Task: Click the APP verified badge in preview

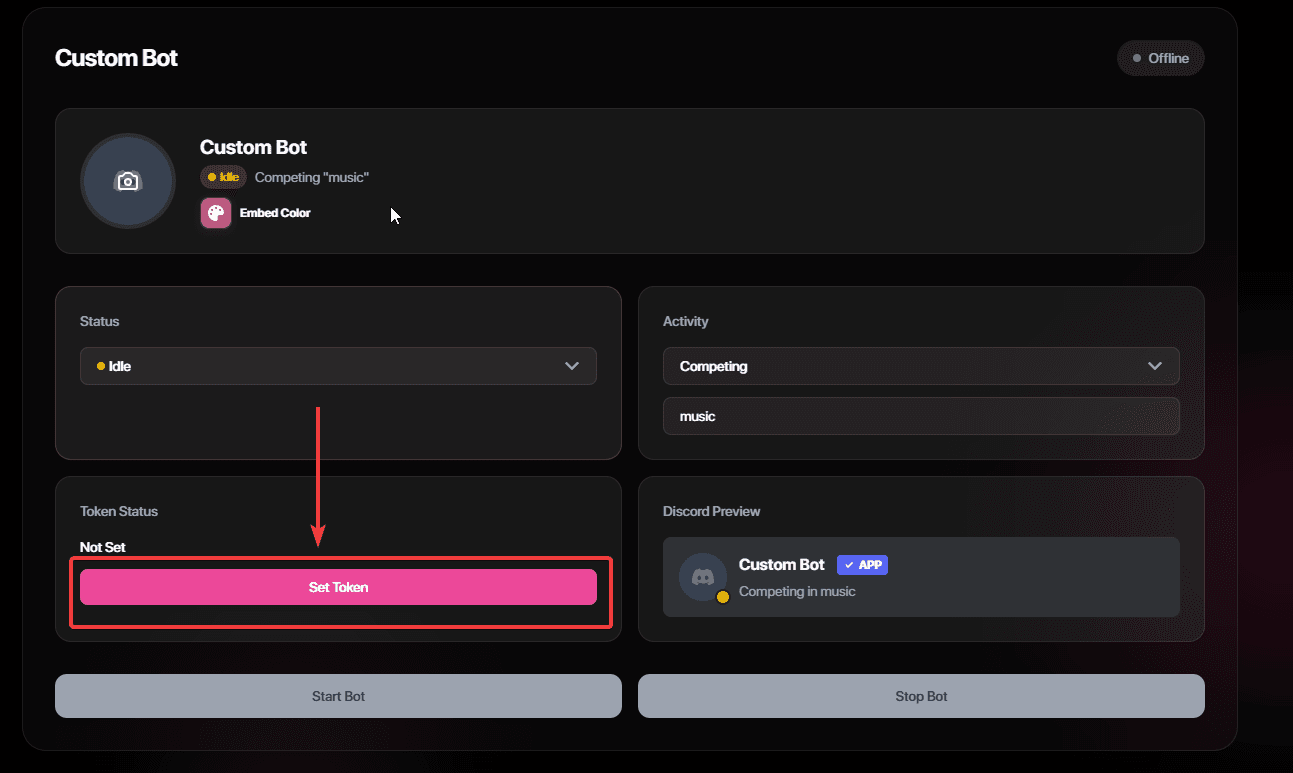Action: [x=862, y=565]
